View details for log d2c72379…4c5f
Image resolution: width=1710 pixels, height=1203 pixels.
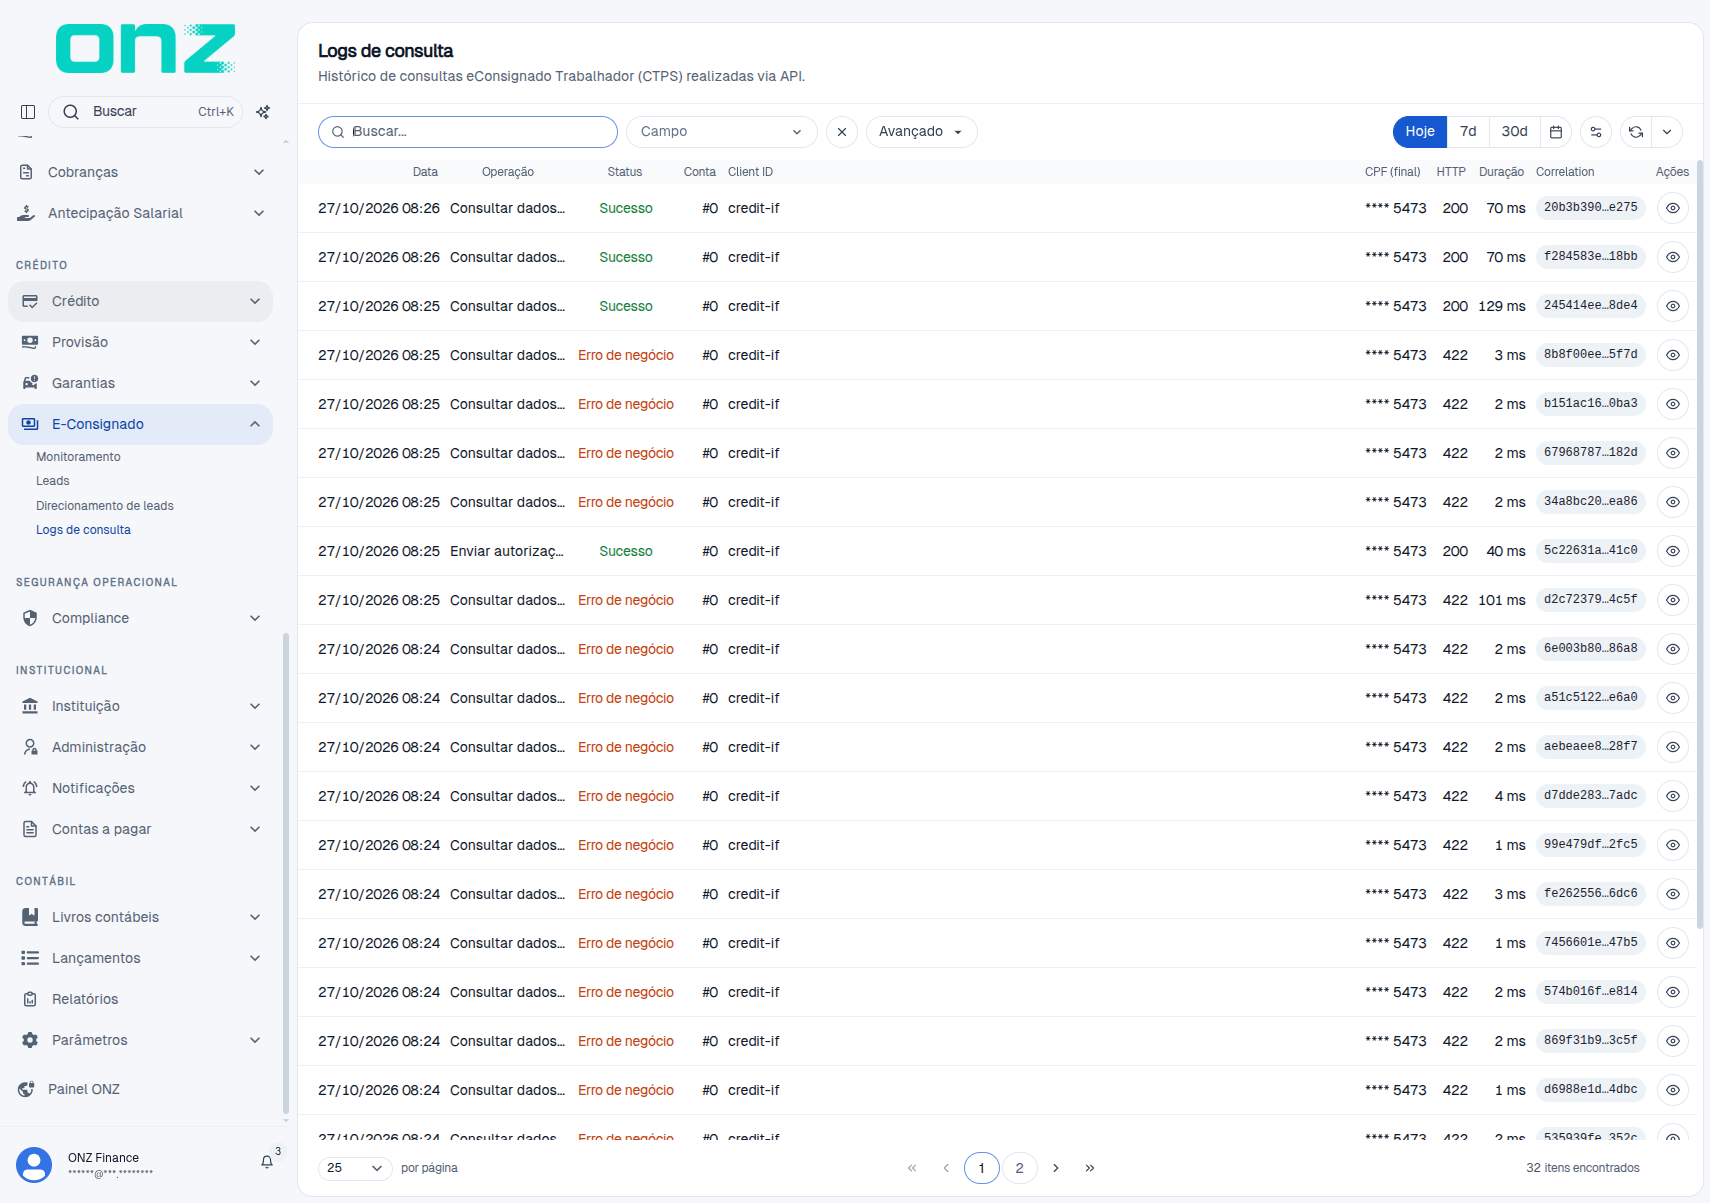(x=1672, y=600)
